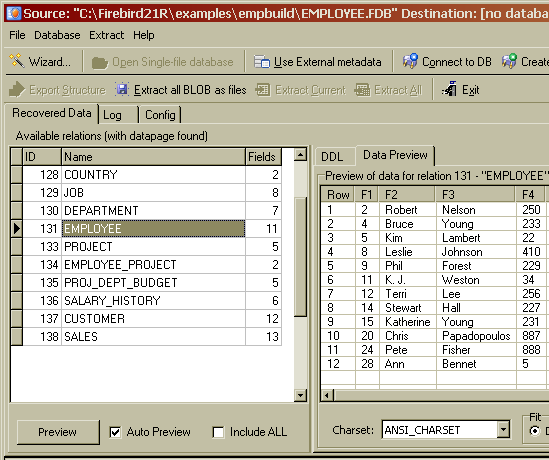Click the Wizard... toolbar label
Screen dimensions: 549x460
coord(50,62)
